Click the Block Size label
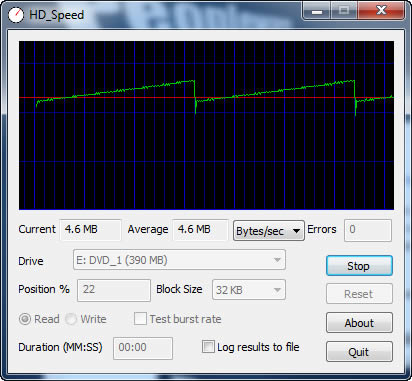Image resolution: width=412 pixels, height=381 pixels. pos(179,289)
